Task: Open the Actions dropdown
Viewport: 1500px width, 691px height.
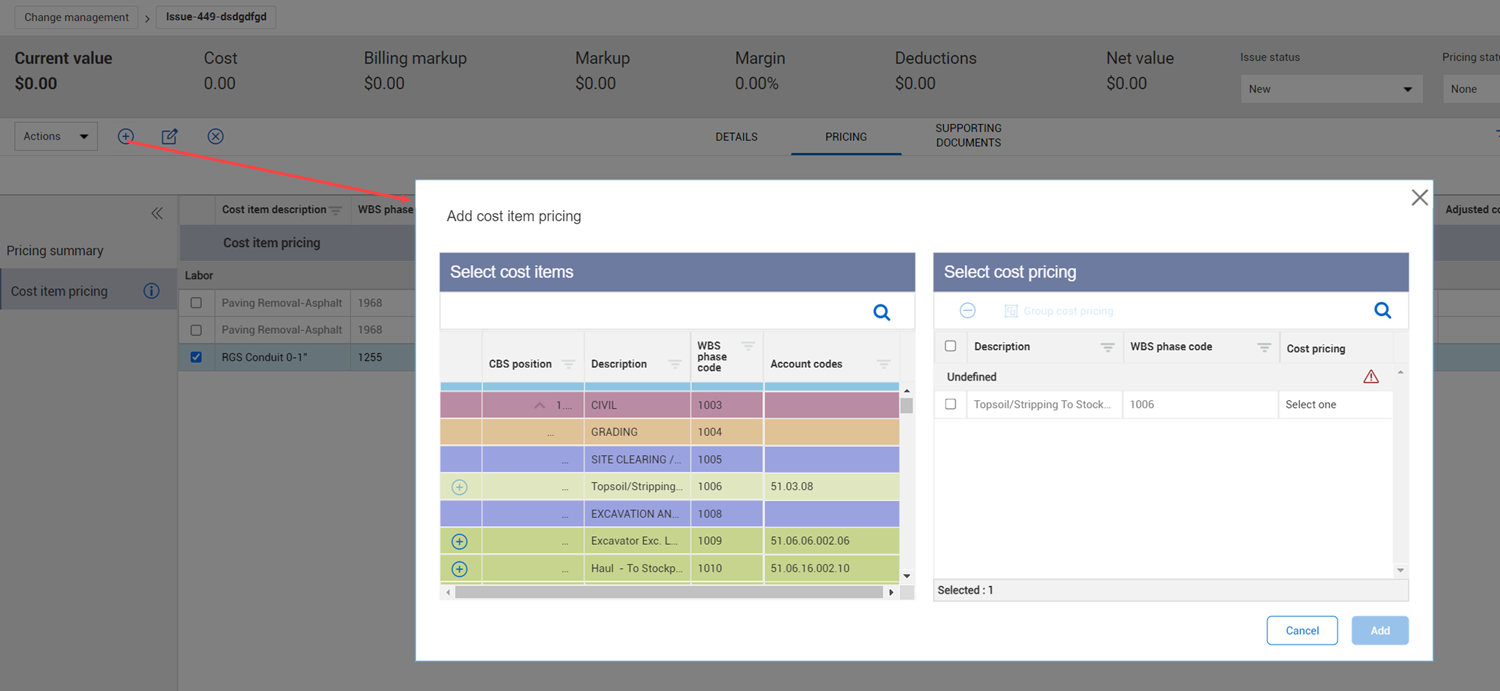Action: tap(56, 136)
